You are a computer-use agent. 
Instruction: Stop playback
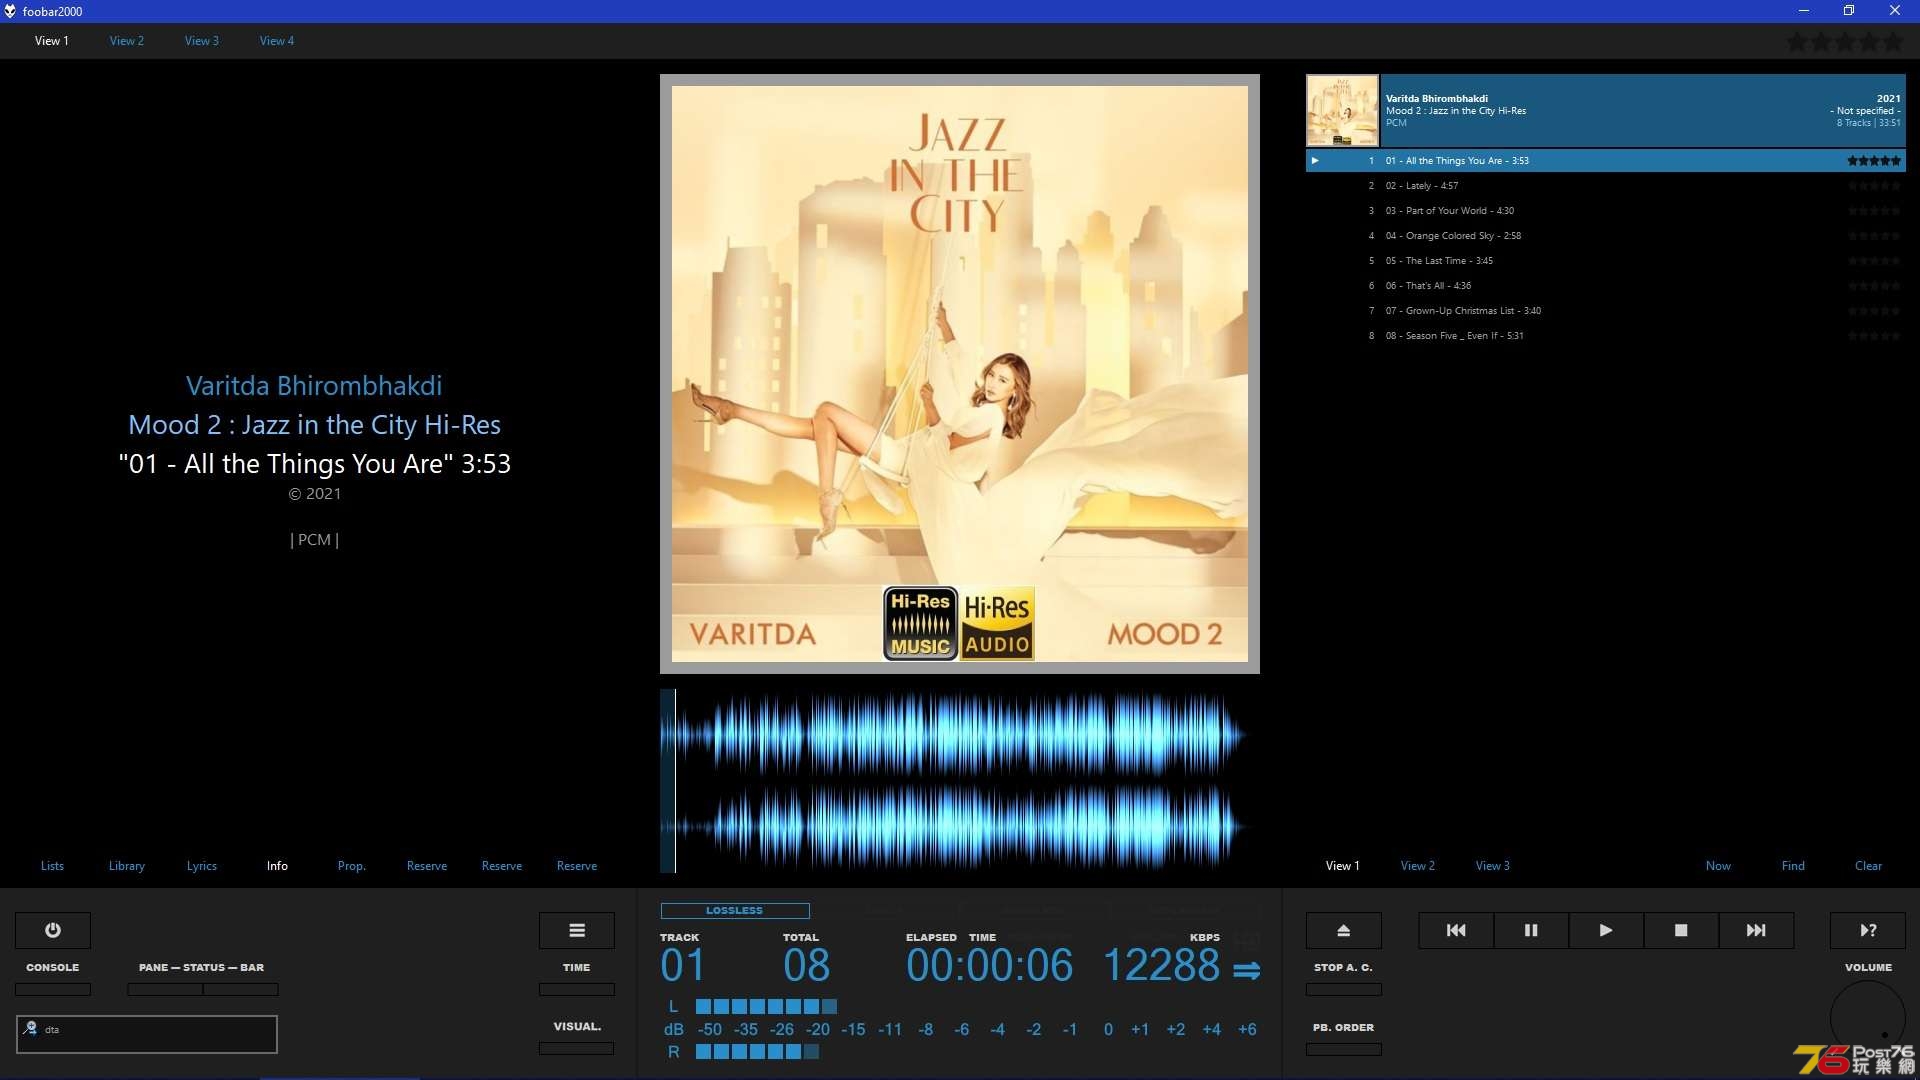[1681, 930]
